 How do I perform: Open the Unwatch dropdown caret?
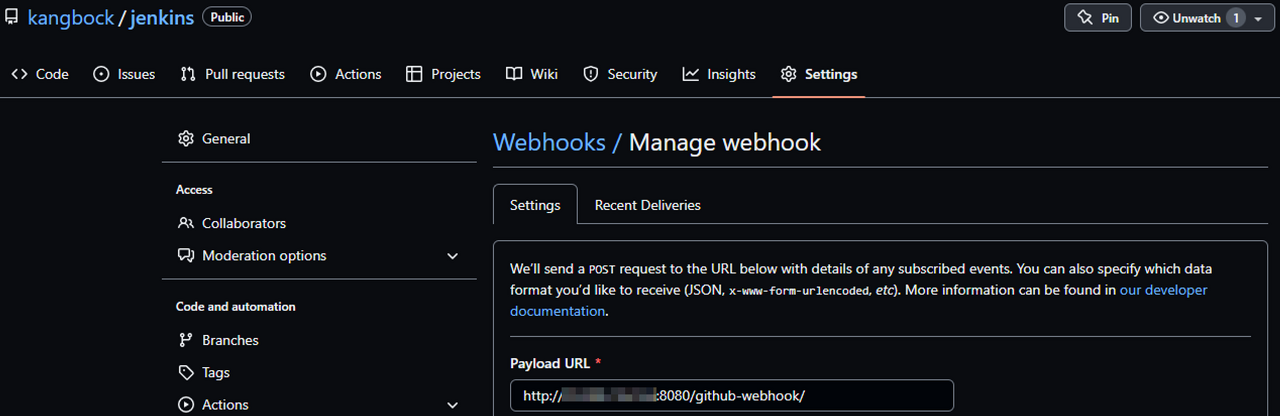point(1258,19)
